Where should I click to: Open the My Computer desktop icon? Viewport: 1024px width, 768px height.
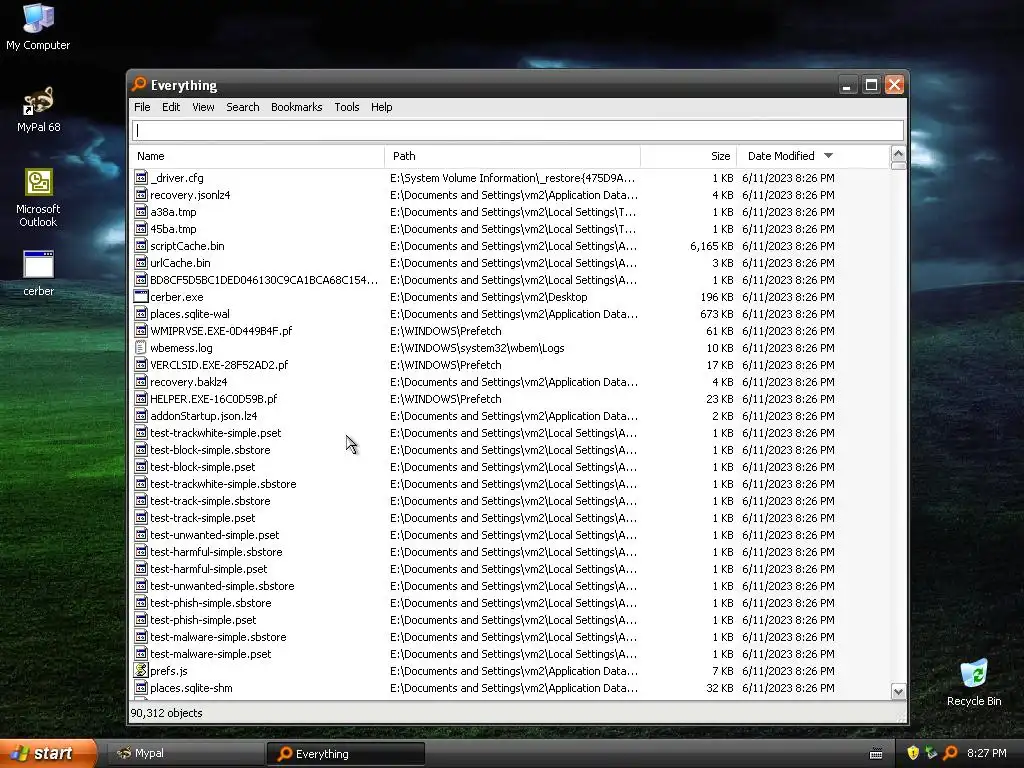click(38, 26)
